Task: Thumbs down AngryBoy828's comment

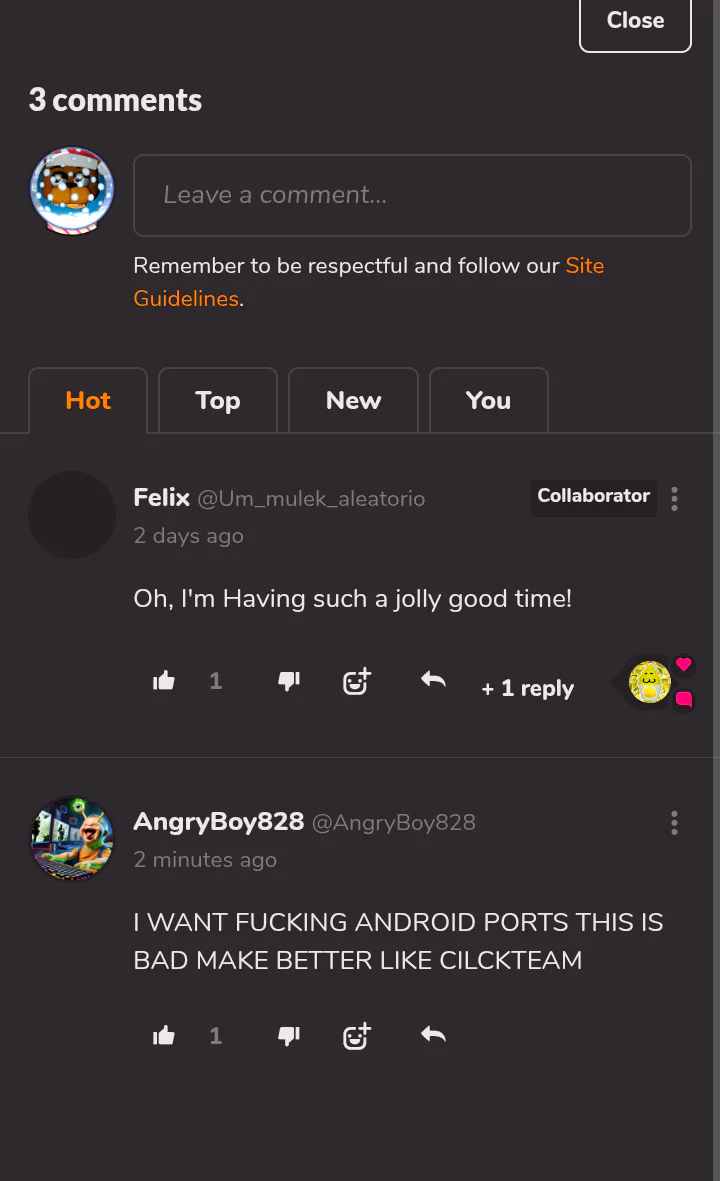Action: click(289, 1036)
